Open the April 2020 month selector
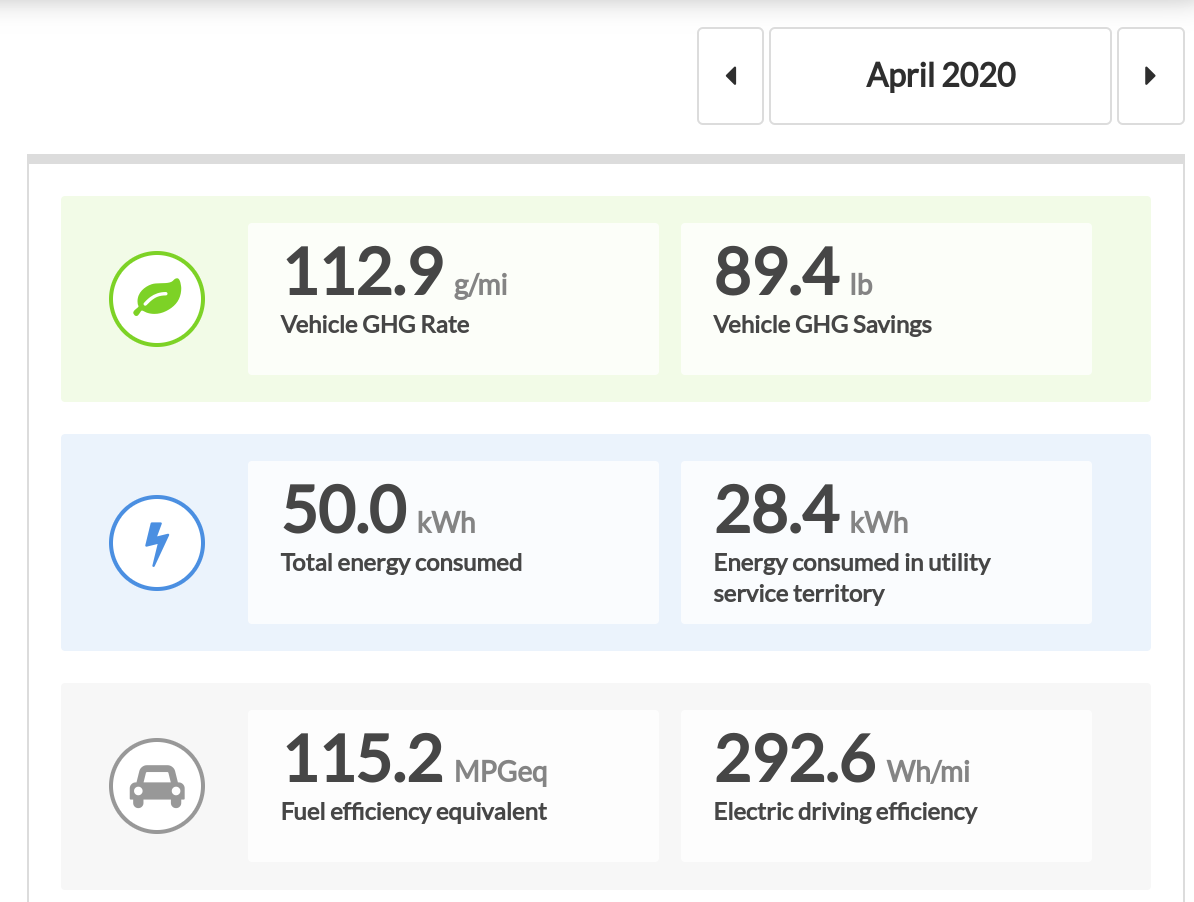1194x902 pixels. (940, 76)
